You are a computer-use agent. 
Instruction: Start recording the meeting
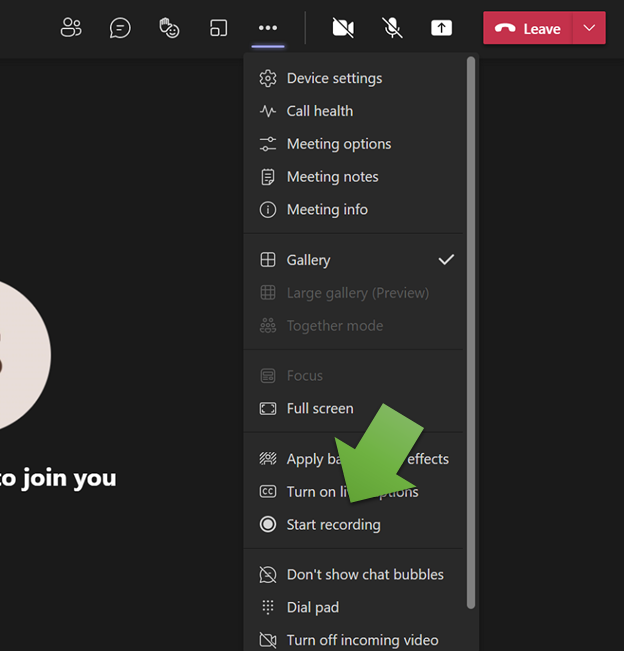(354, 525)
